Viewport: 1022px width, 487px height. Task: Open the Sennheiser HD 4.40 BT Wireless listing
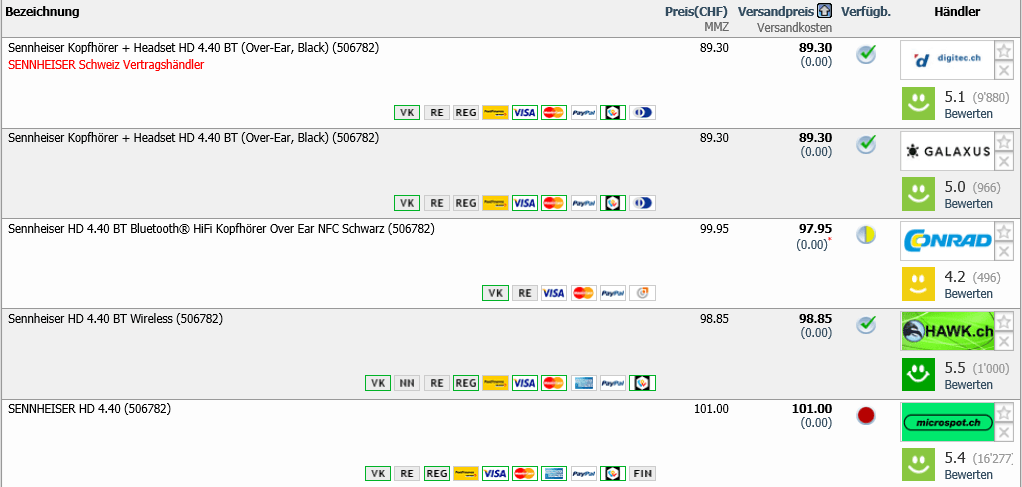(115, 319)
